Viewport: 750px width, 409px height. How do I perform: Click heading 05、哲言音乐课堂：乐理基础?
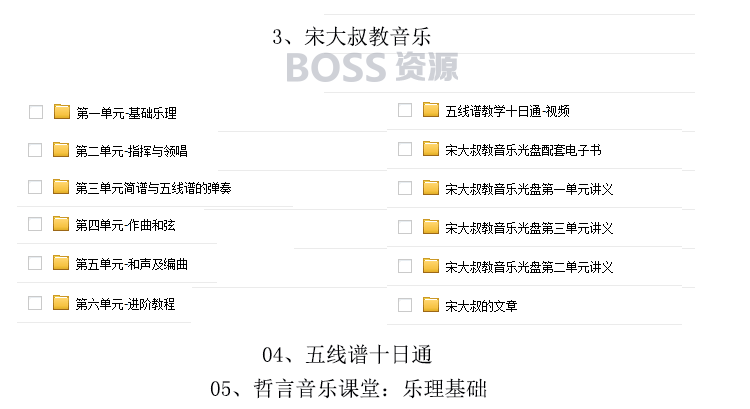349,388
